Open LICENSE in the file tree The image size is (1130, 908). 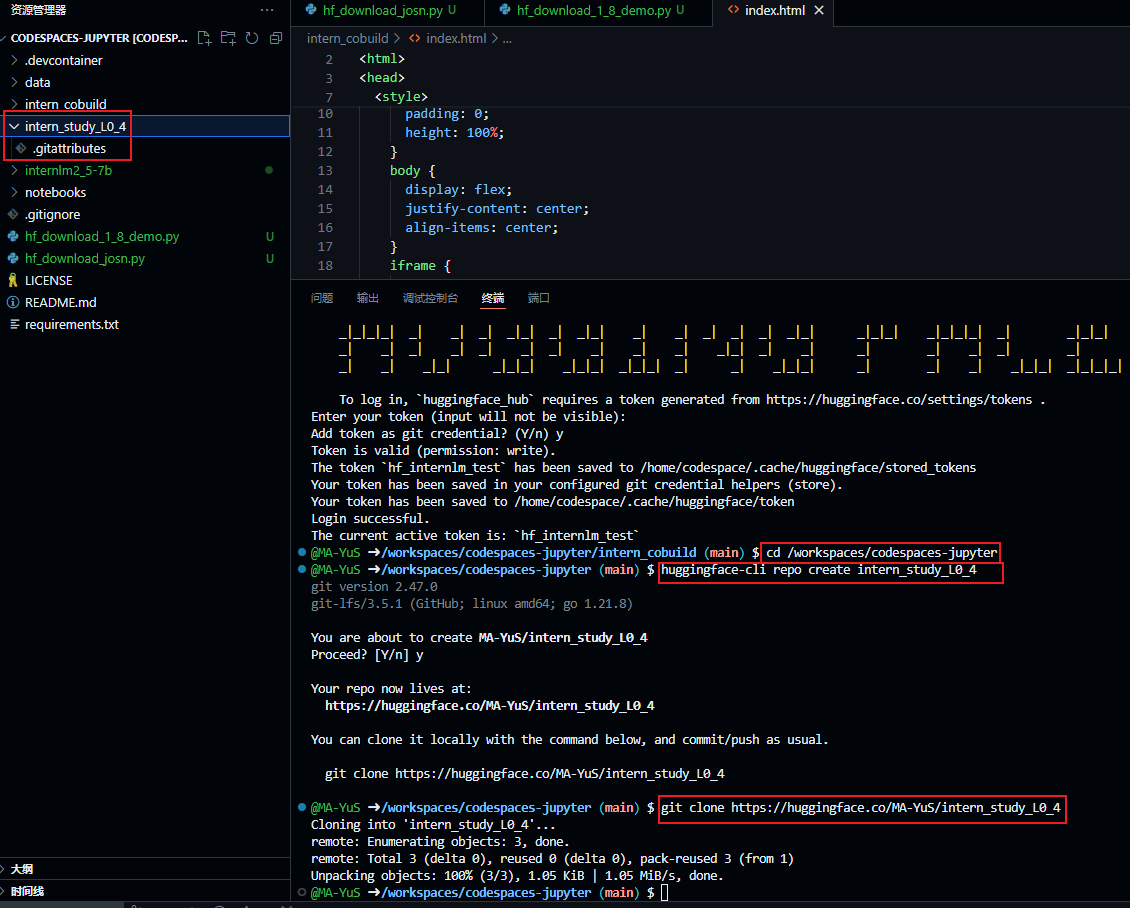[x=48, y=280]
